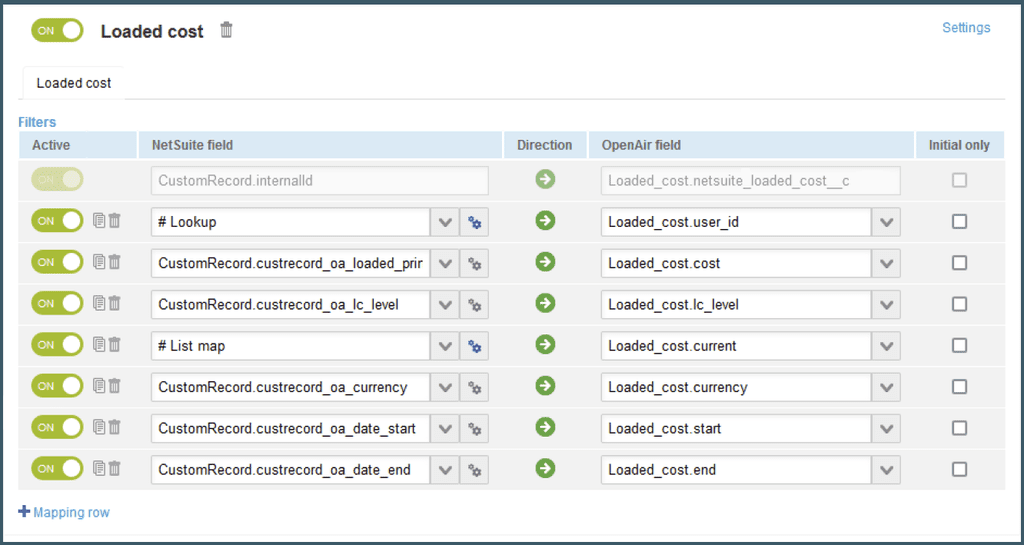Open gear settings for custrecord_oa_lc_level row
1024x545 pixels.
pyautogui.click(x=474, y=304)
